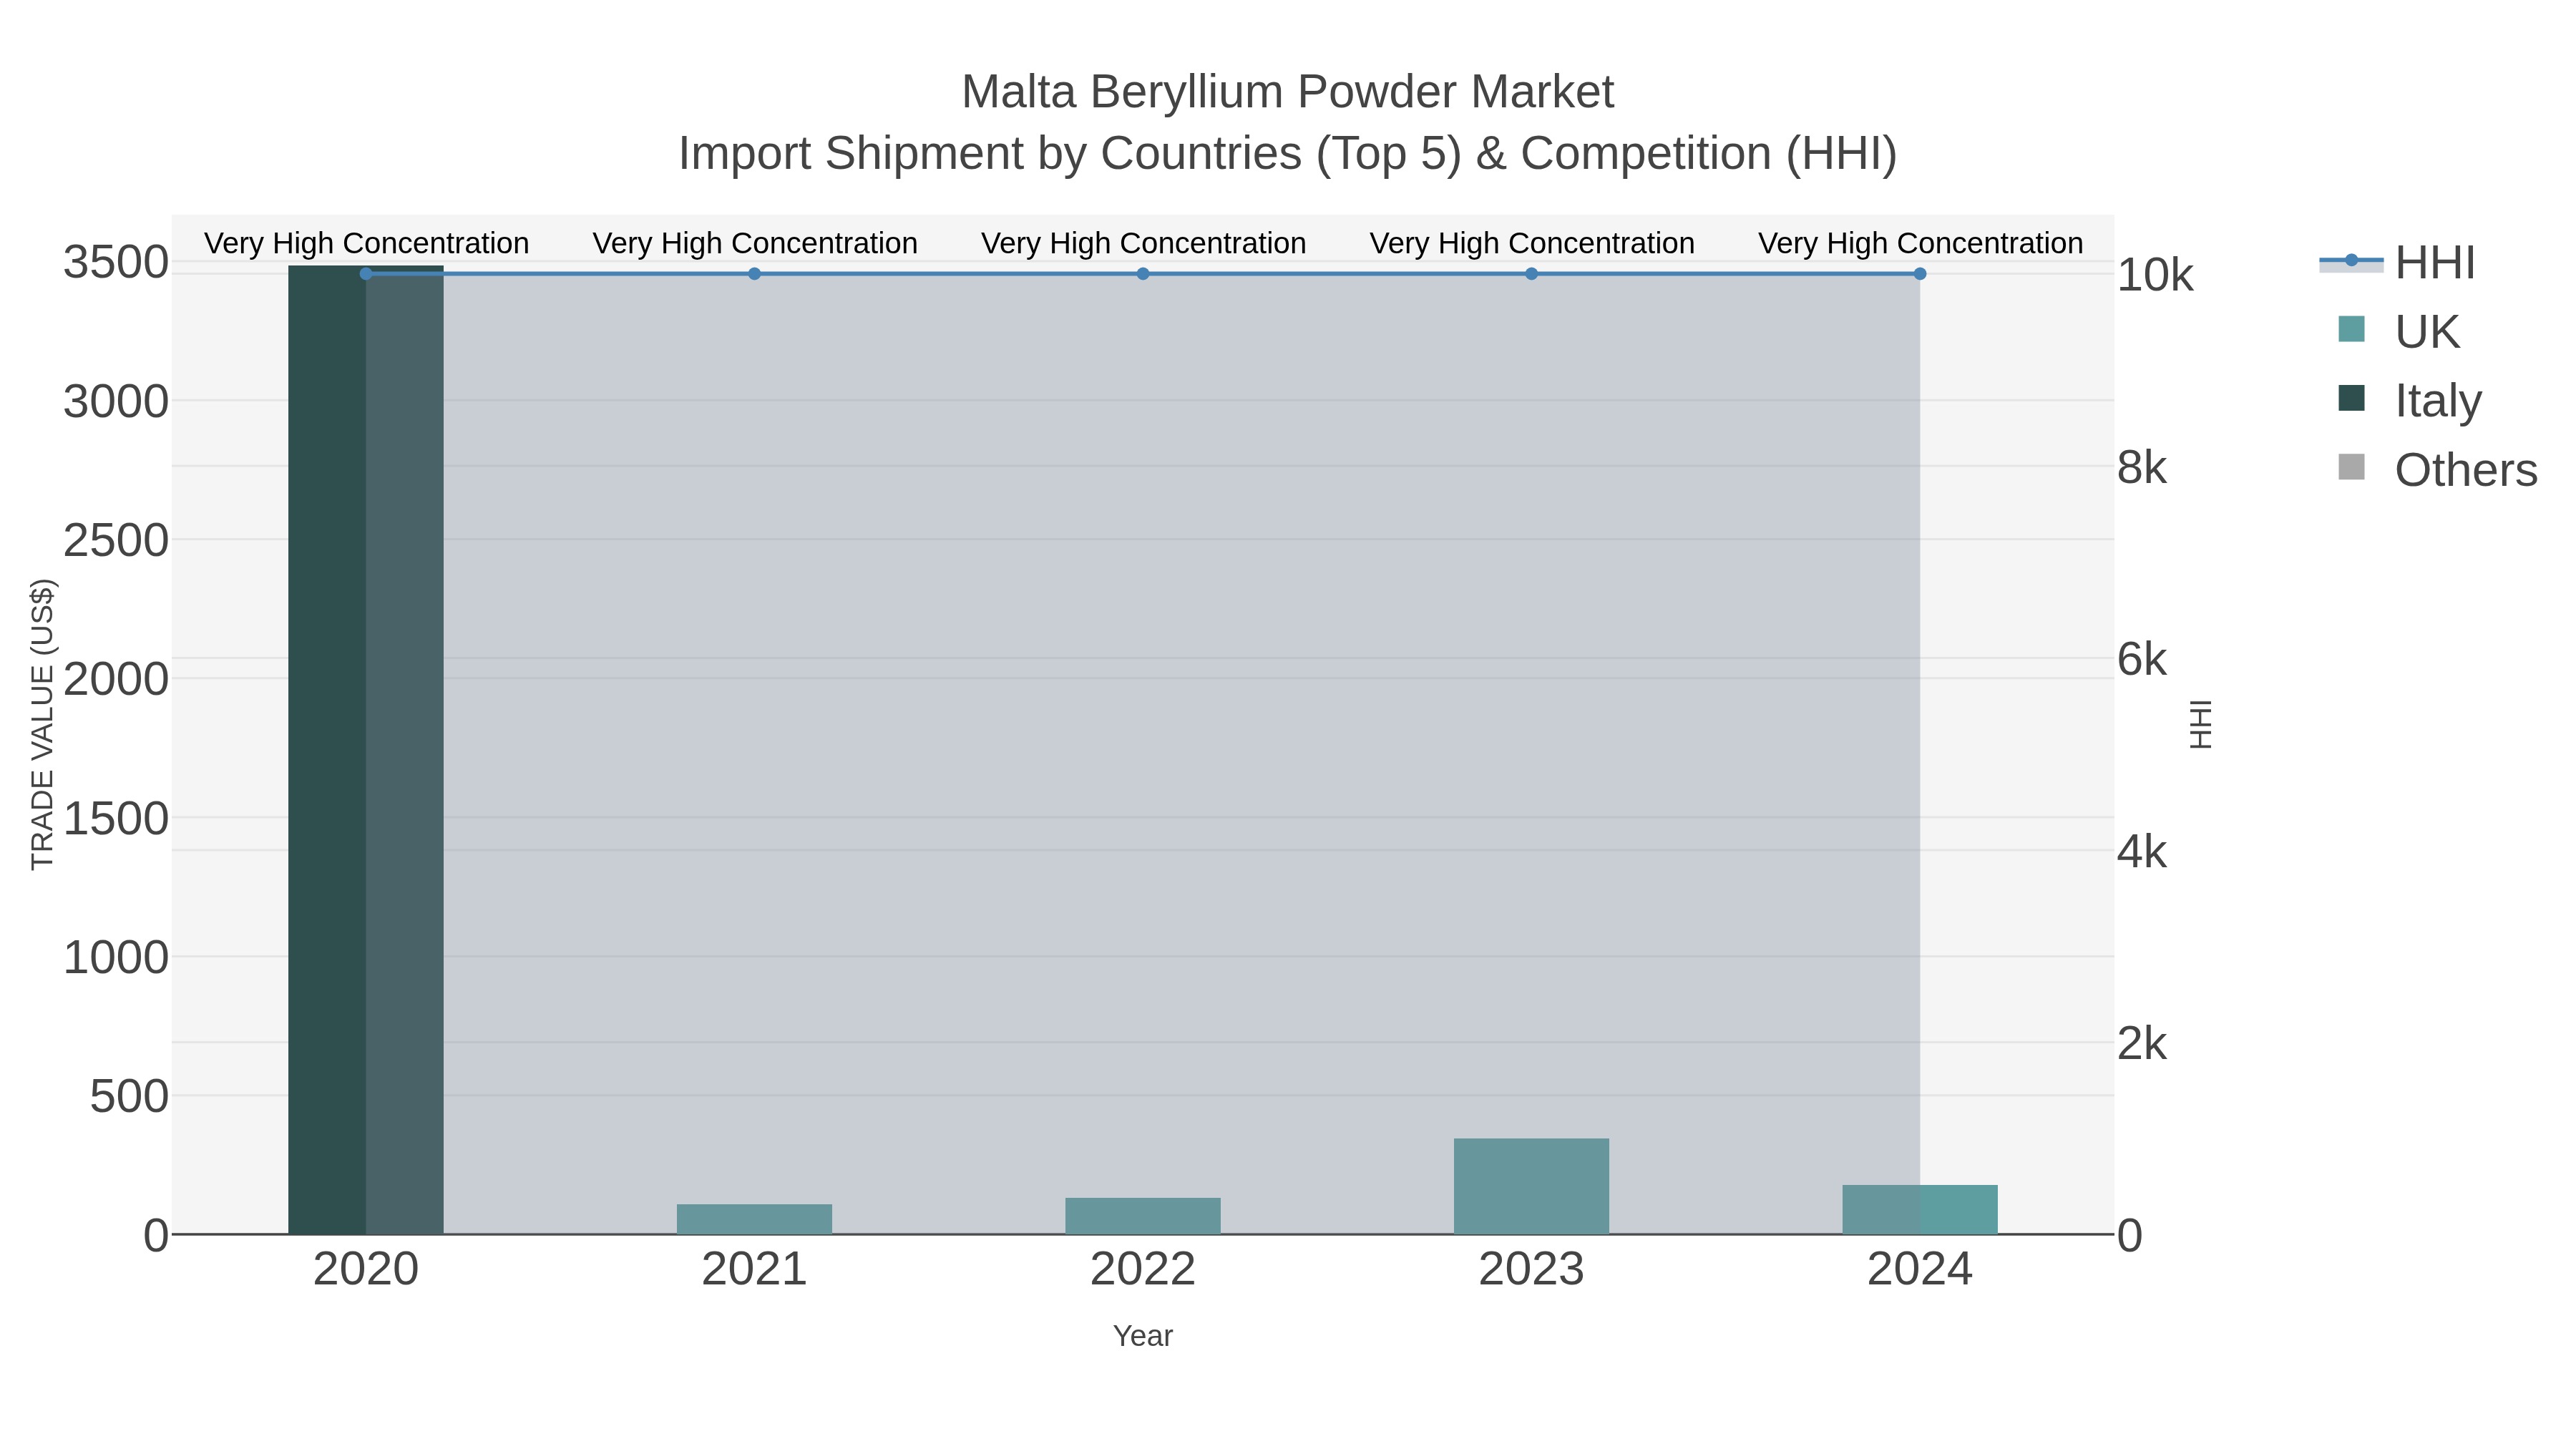This screenshot has height=1449, width=2576.
Task: Toggle the Others legend entry
Action: tap(2437, 469)
